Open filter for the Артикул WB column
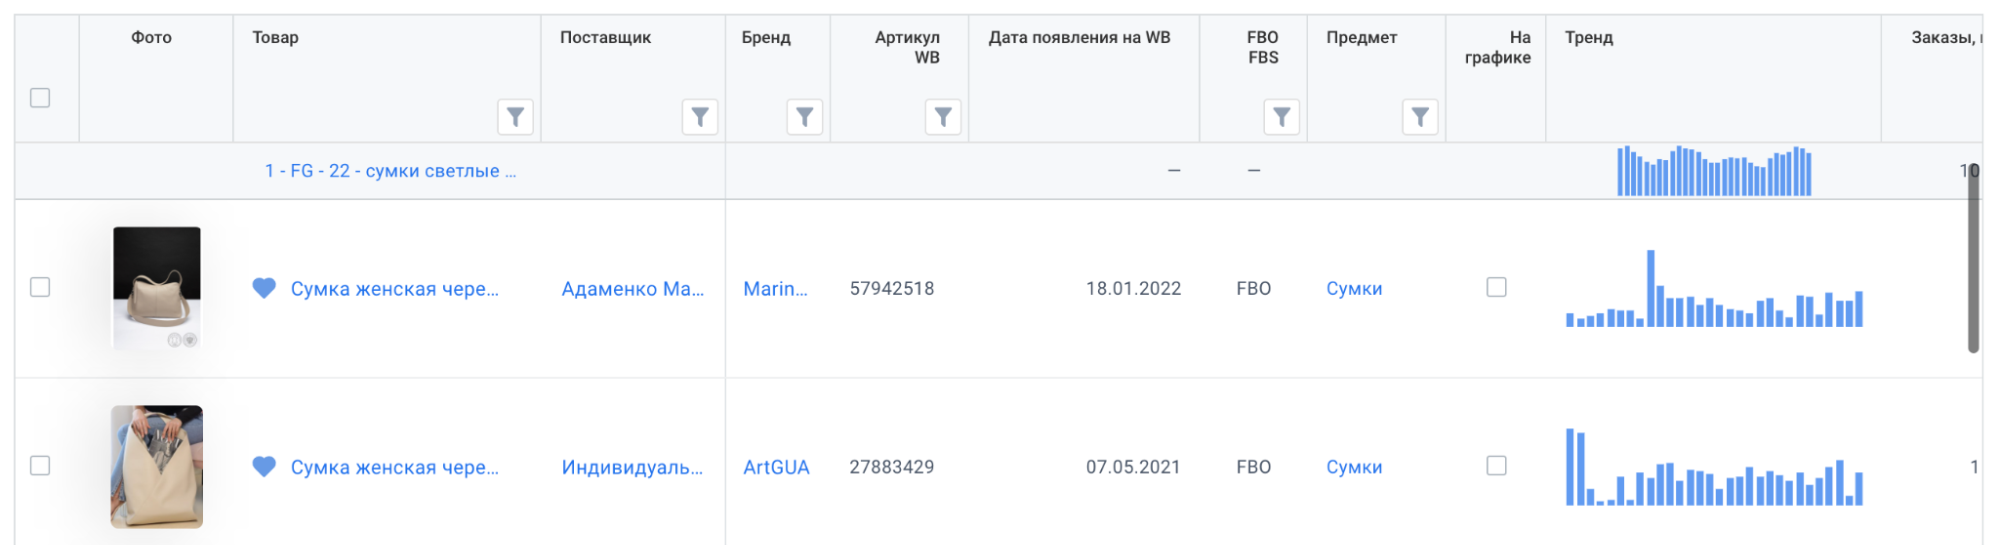 (x=942, y=117)
